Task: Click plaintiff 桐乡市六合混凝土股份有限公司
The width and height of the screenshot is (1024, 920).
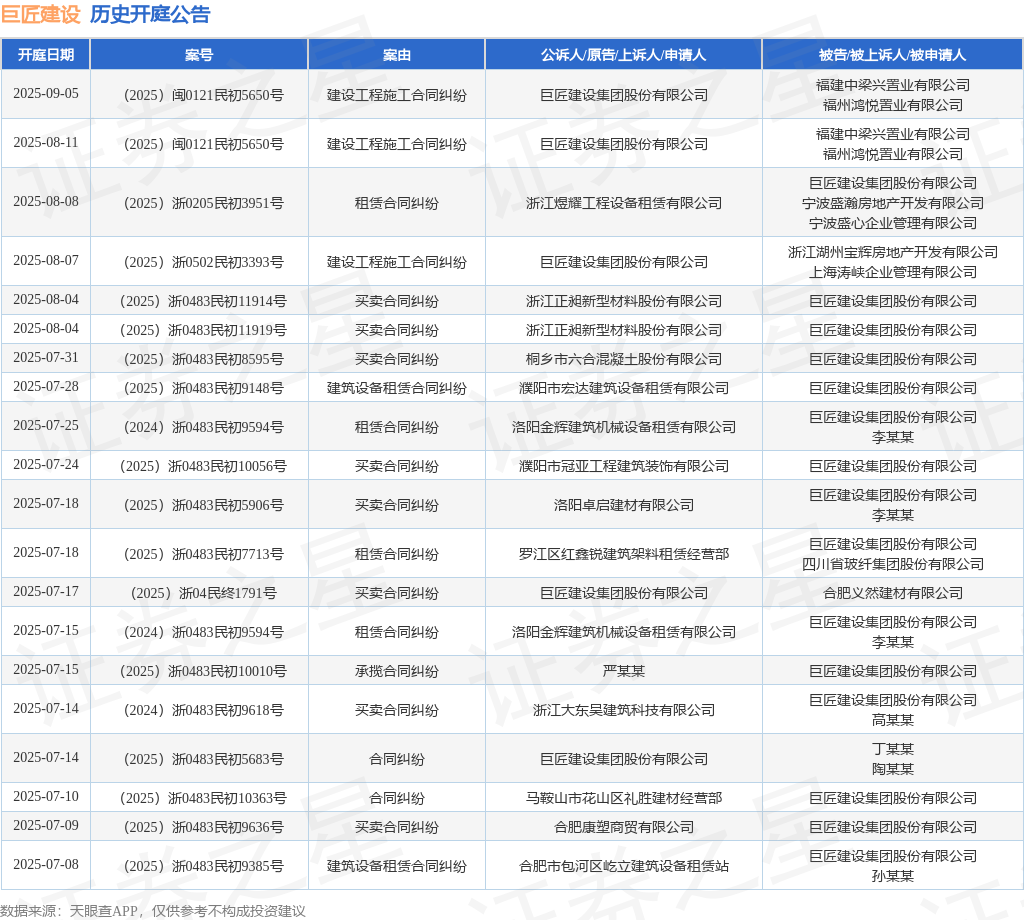Action: [624, 359]
